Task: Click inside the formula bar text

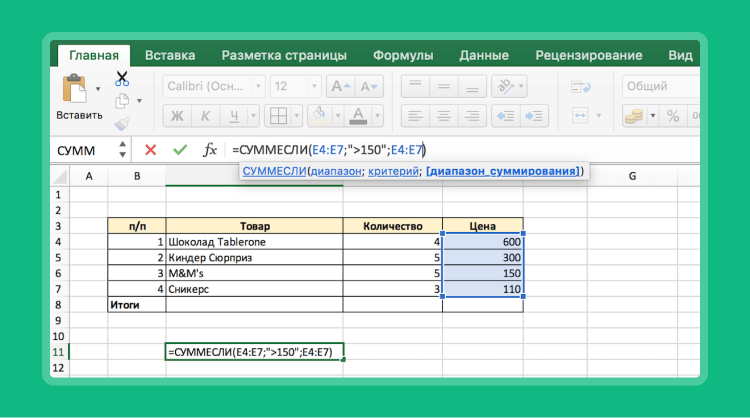Action: (329, 150)
